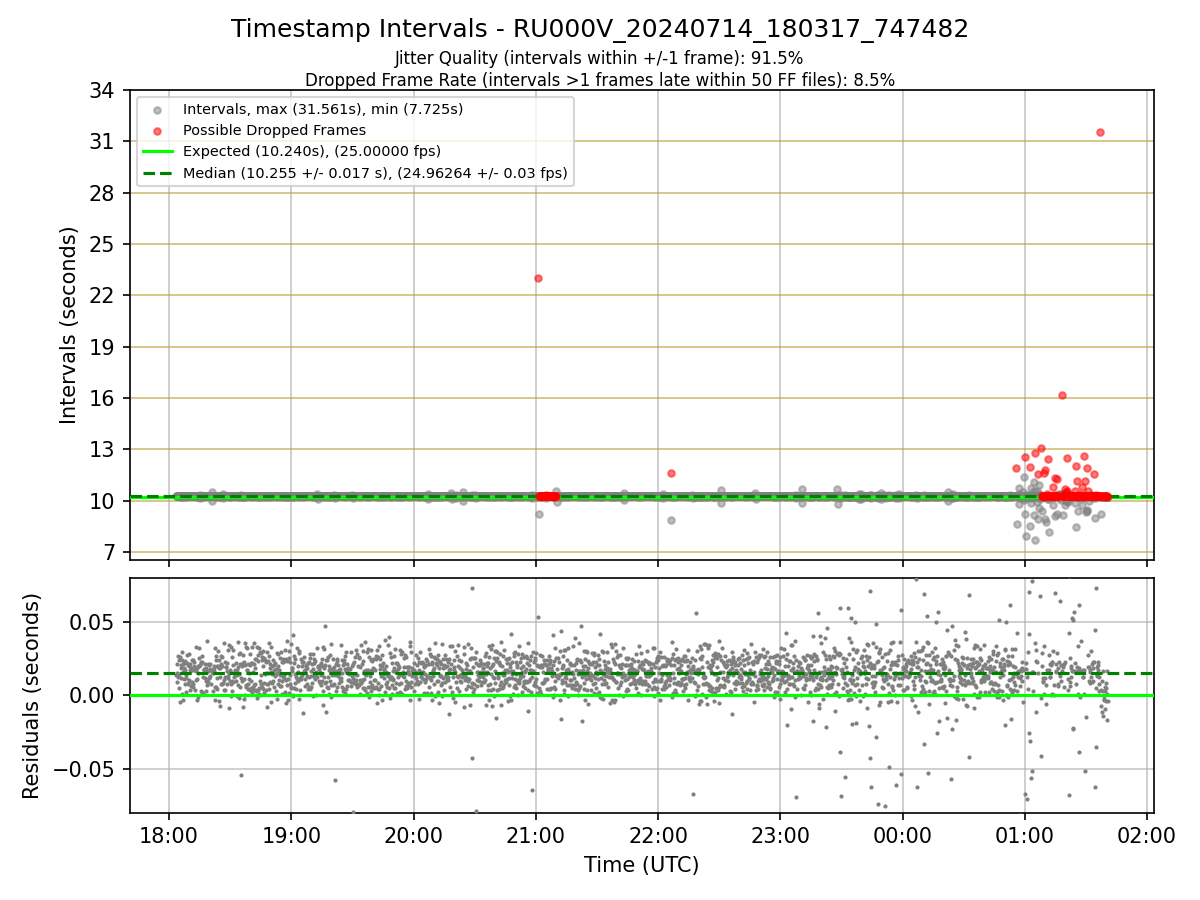Click the solid green line sample in the legend
The image size is (1200, 900).
[x=157, y=152]
